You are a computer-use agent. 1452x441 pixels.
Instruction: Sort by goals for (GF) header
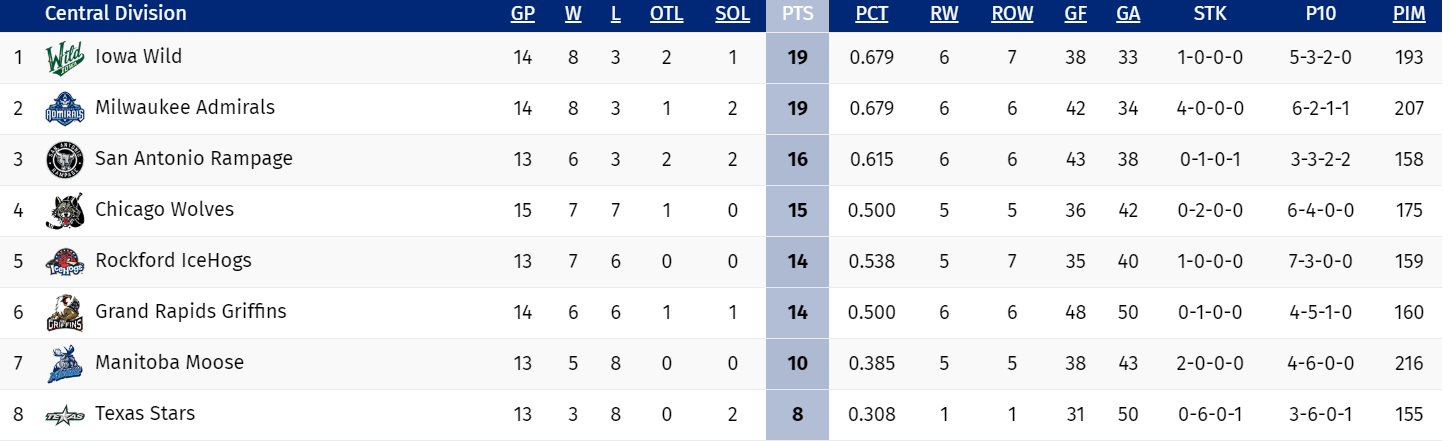(1075, 14)
